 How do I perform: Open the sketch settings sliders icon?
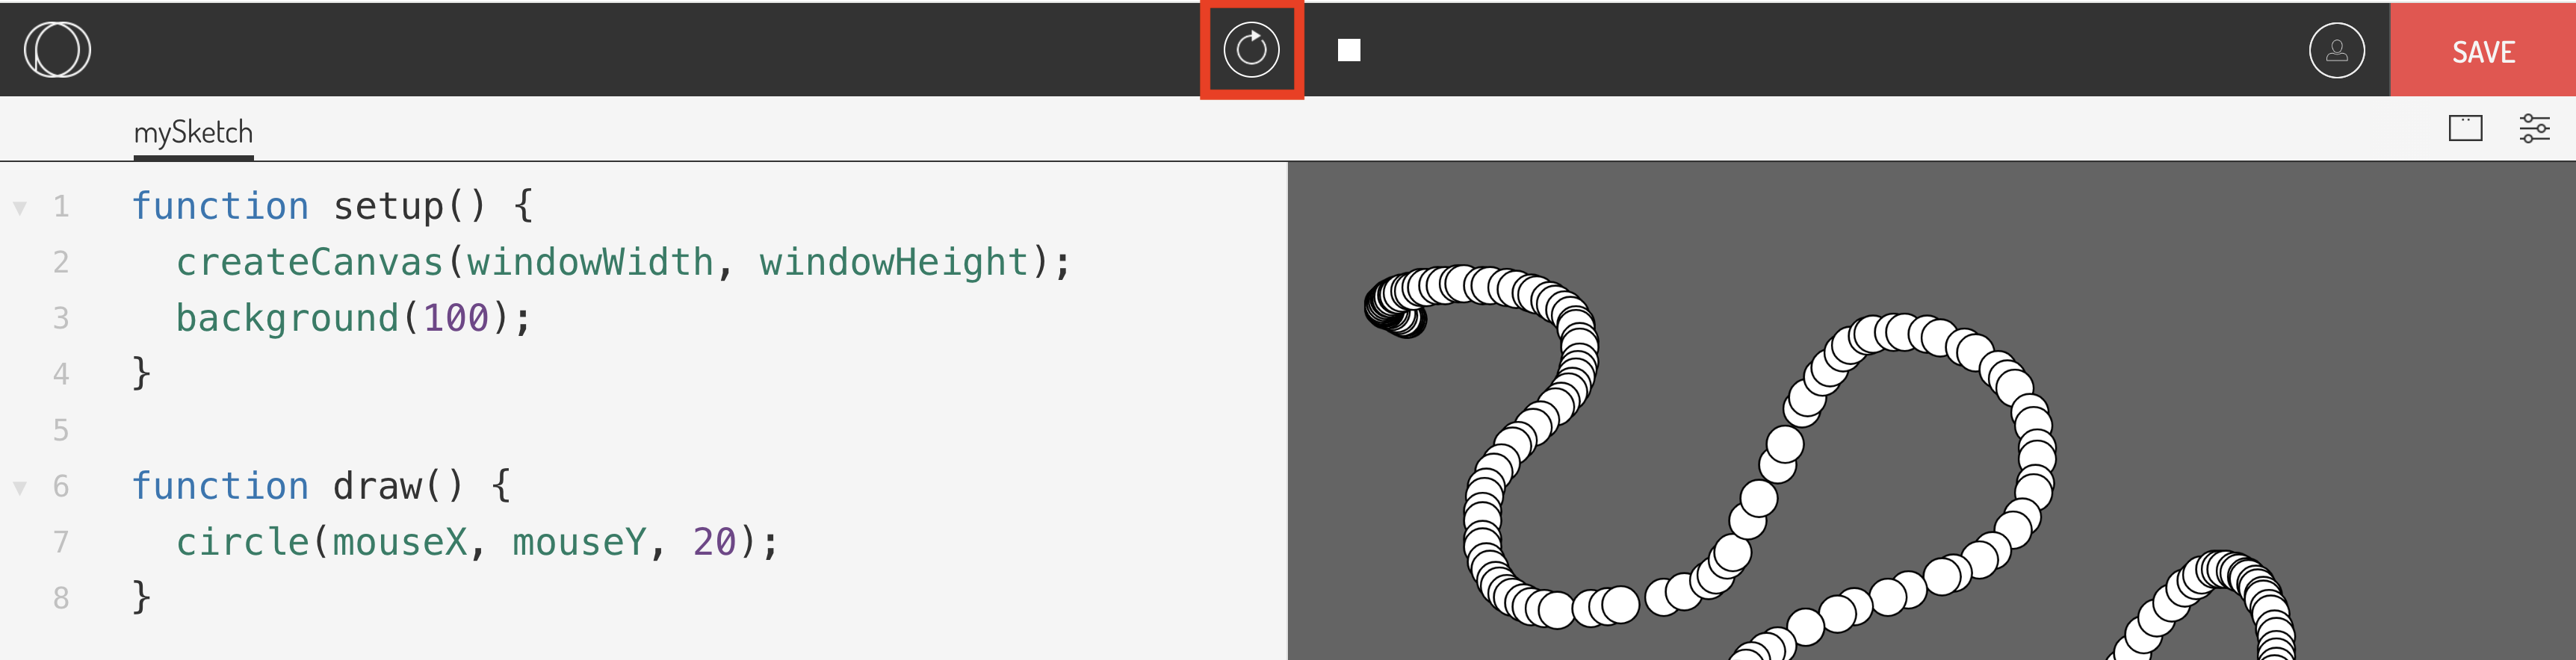pos(2533,128)
